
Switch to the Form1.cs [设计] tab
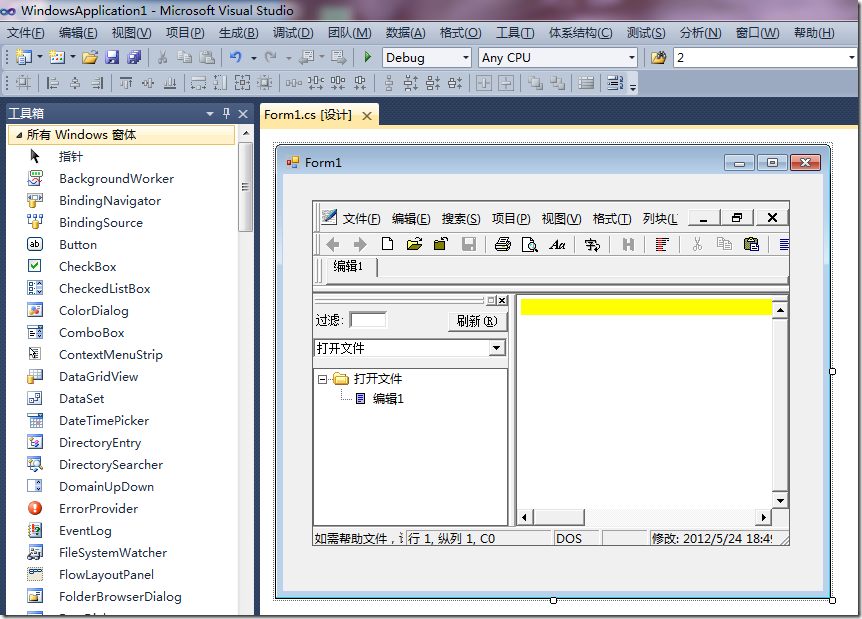tap(307, 115)
